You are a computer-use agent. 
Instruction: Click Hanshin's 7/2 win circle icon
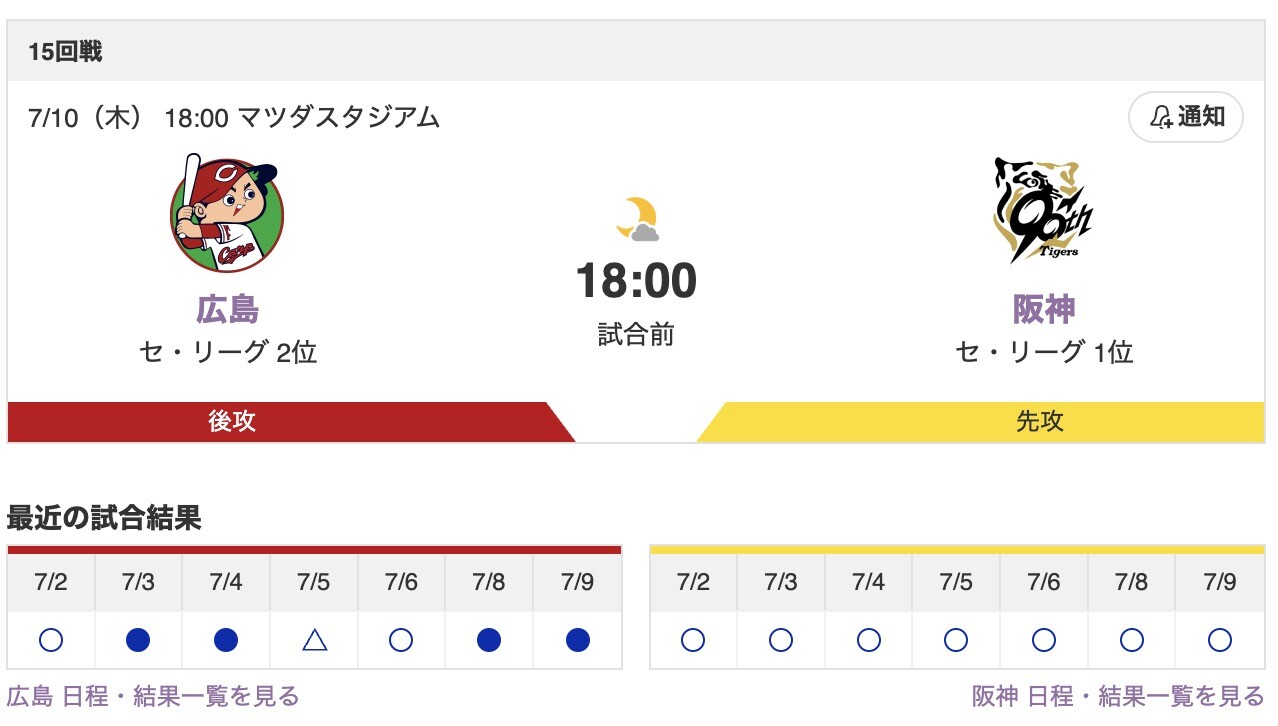click(693, 640)
